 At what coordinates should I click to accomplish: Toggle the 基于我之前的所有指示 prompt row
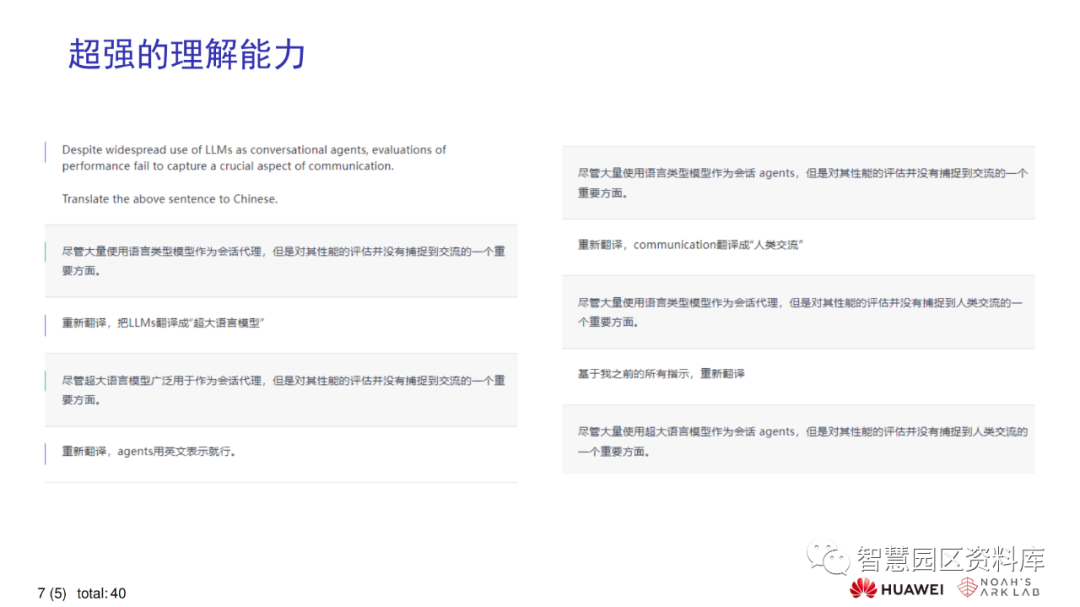tap(800, 373)
